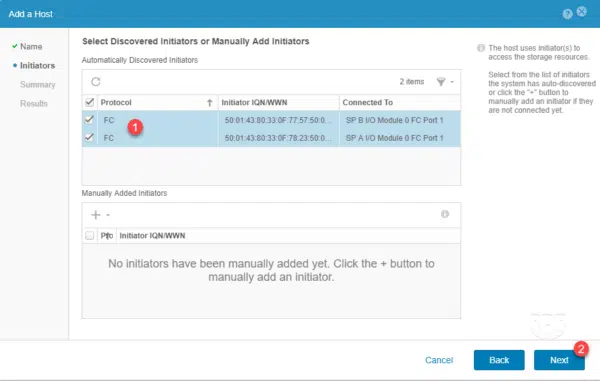Click the info icon in Manually Added Initiators

445,214
